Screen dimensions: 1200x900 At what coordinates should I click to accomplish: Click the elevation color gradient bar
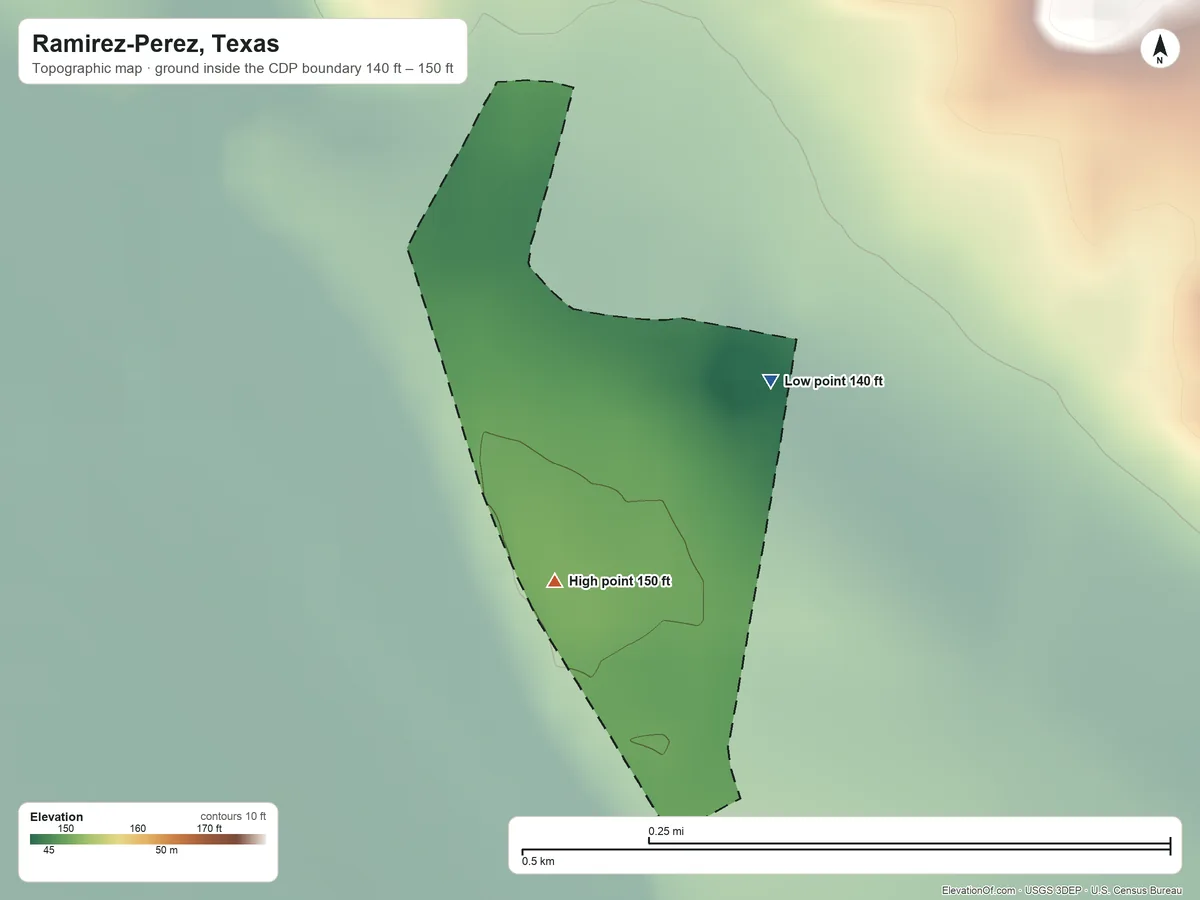tap(148, 840)
